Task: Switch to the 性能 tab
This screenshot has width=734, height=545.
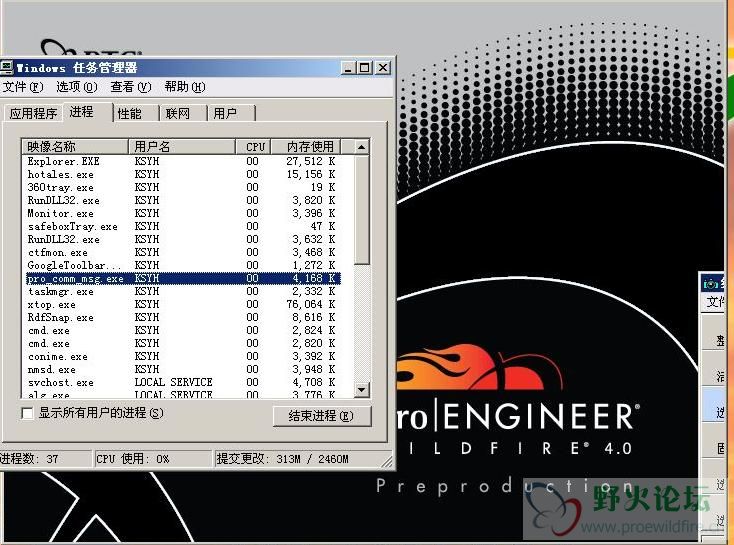Action: [136, 113]
